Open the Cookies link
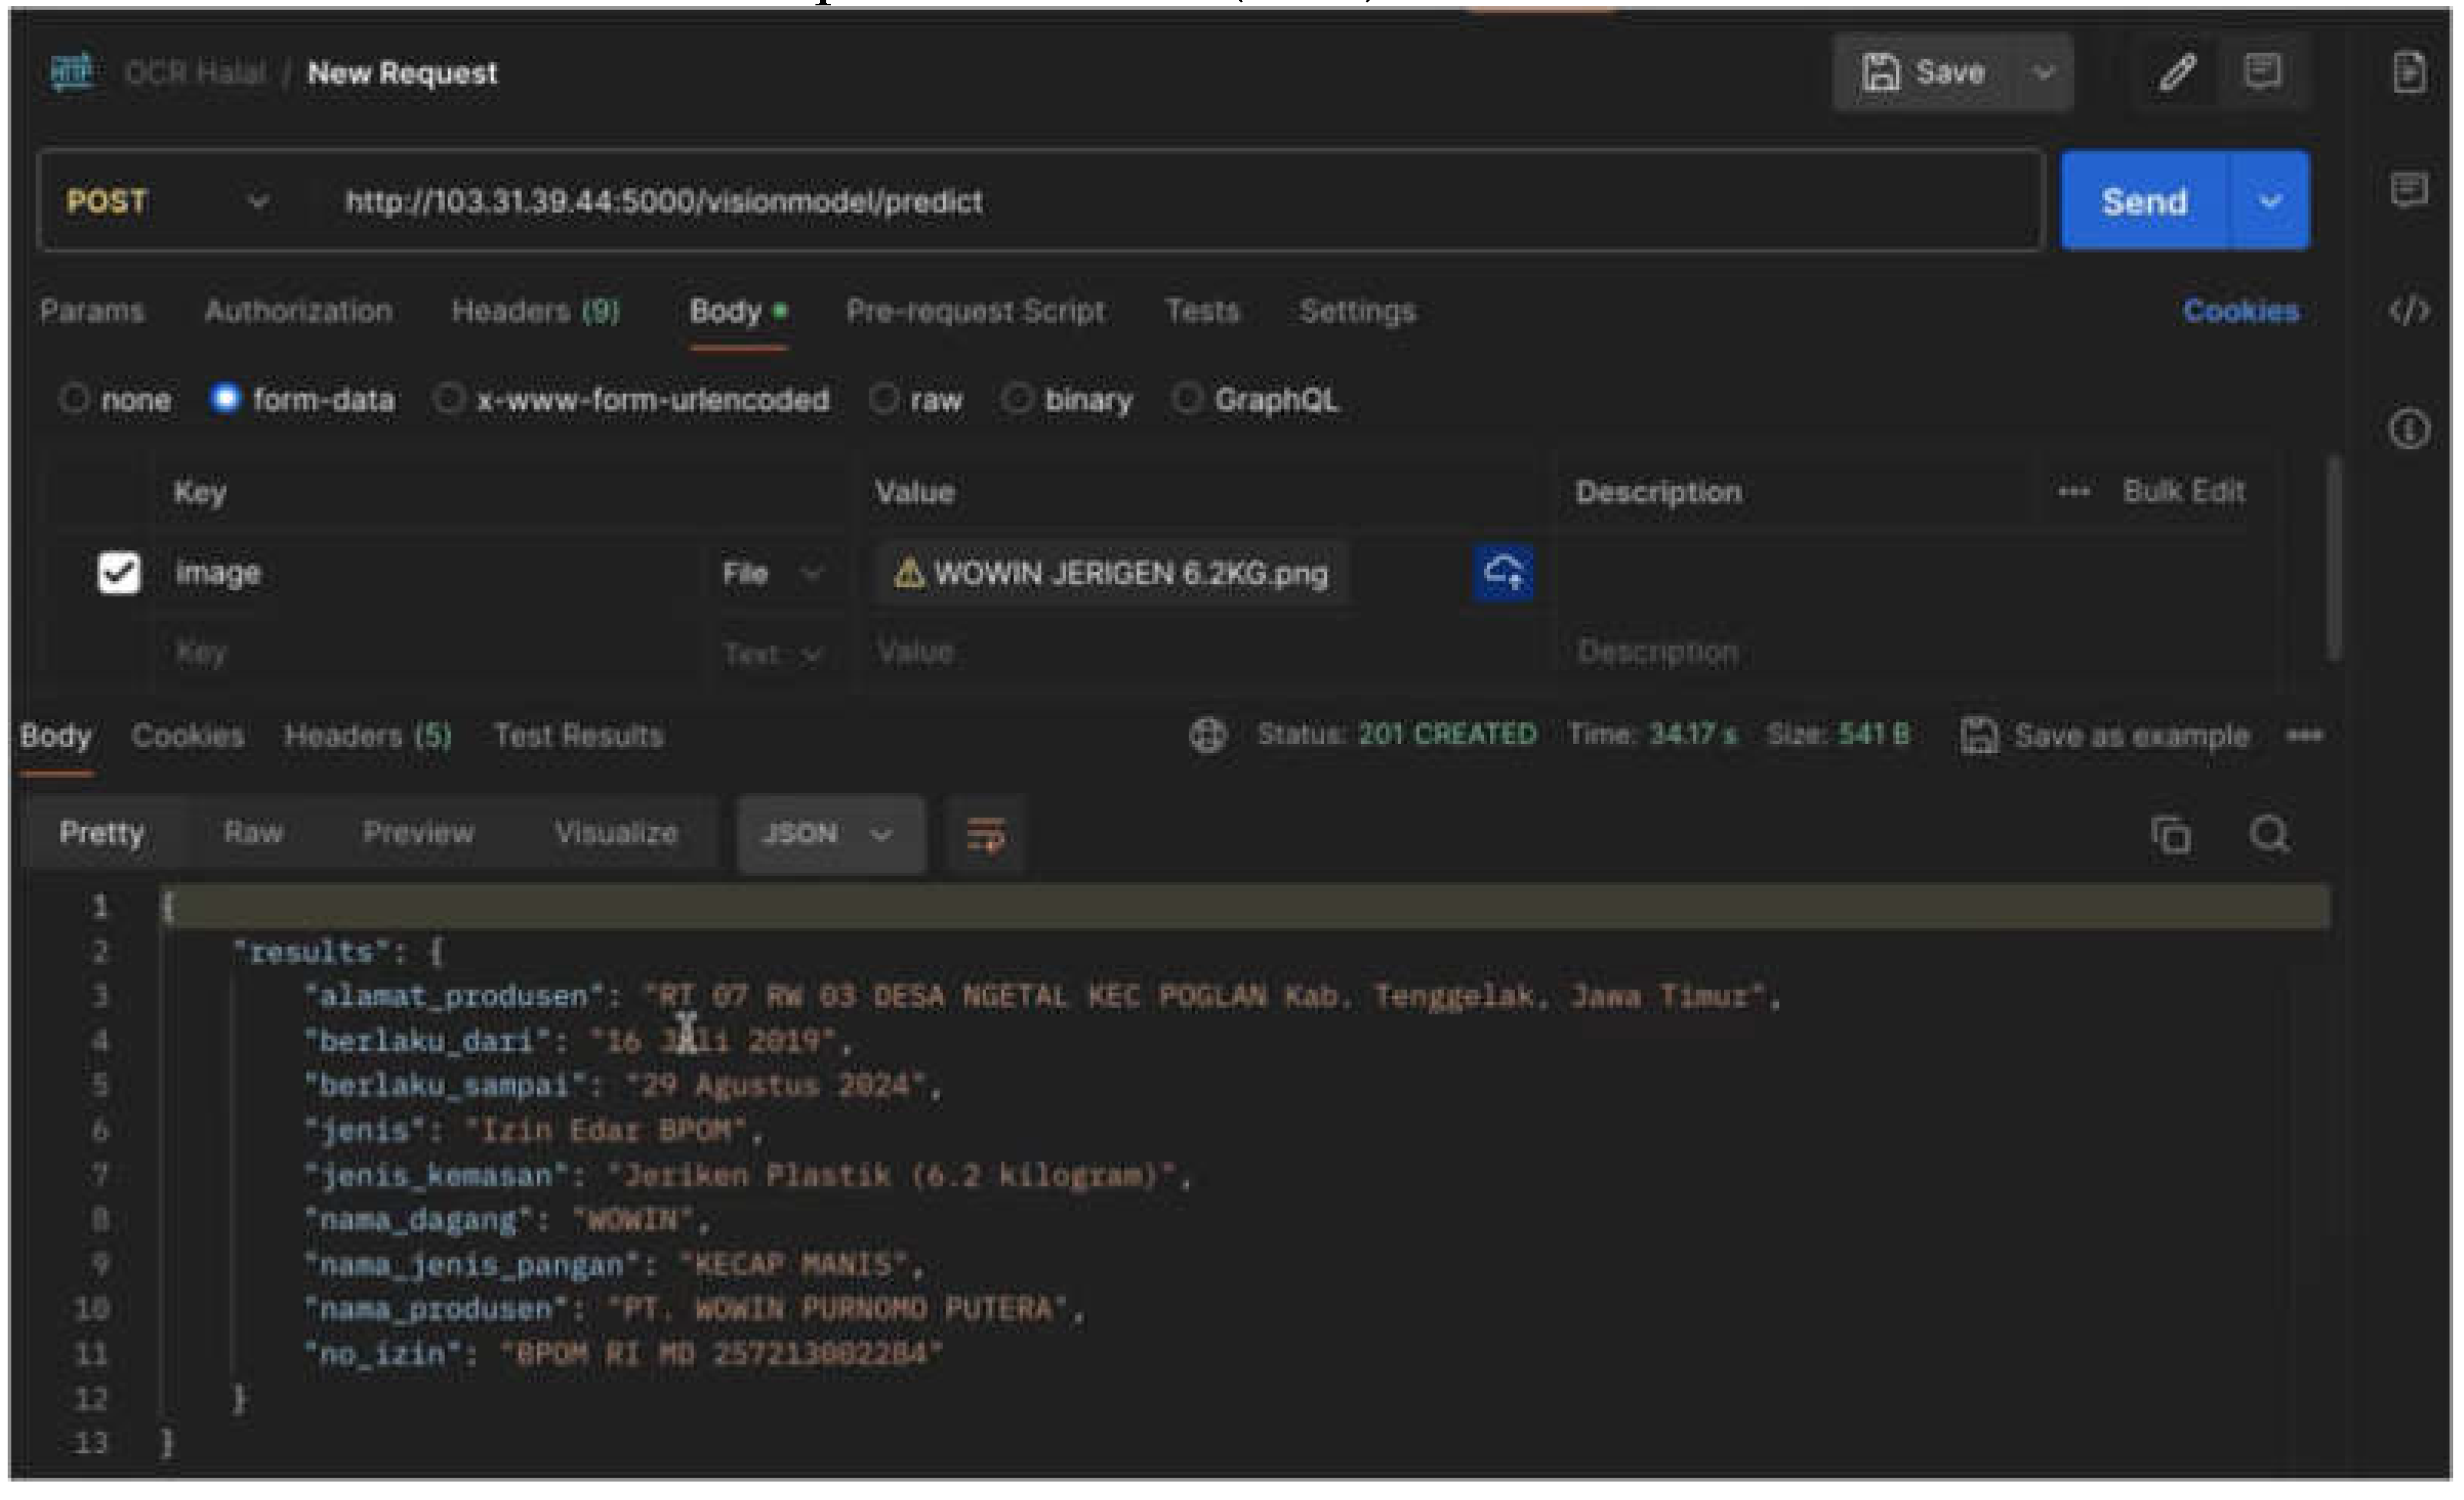 coord(2240,311)
